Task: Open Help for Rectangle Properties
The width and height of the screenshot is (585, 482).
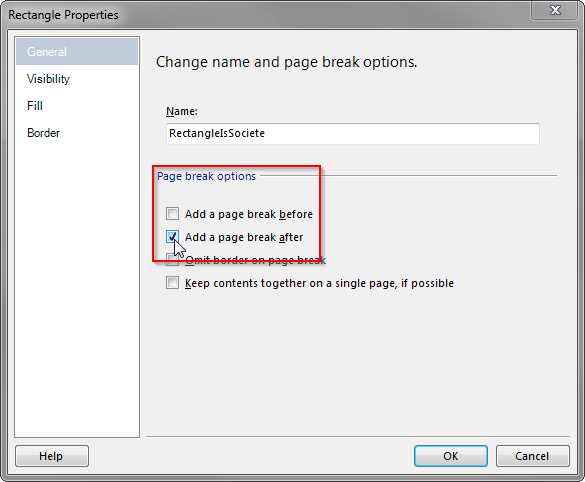Action: (x=52, y=456)
